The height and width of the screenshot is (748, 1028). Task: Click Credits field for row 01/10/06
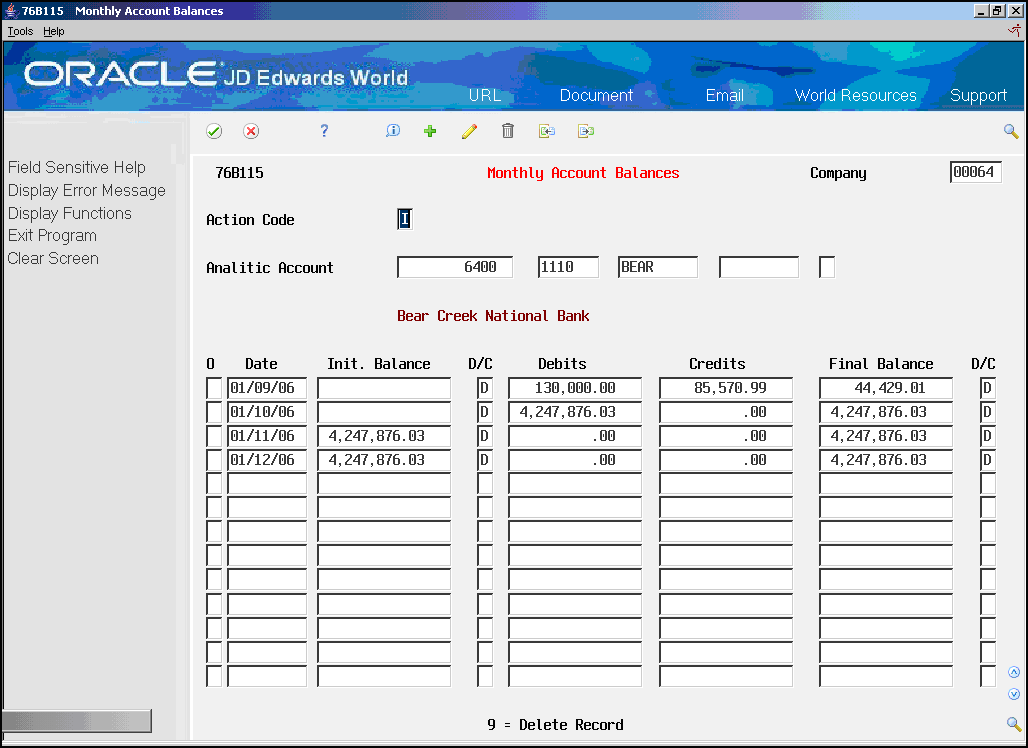pos(726,412)
